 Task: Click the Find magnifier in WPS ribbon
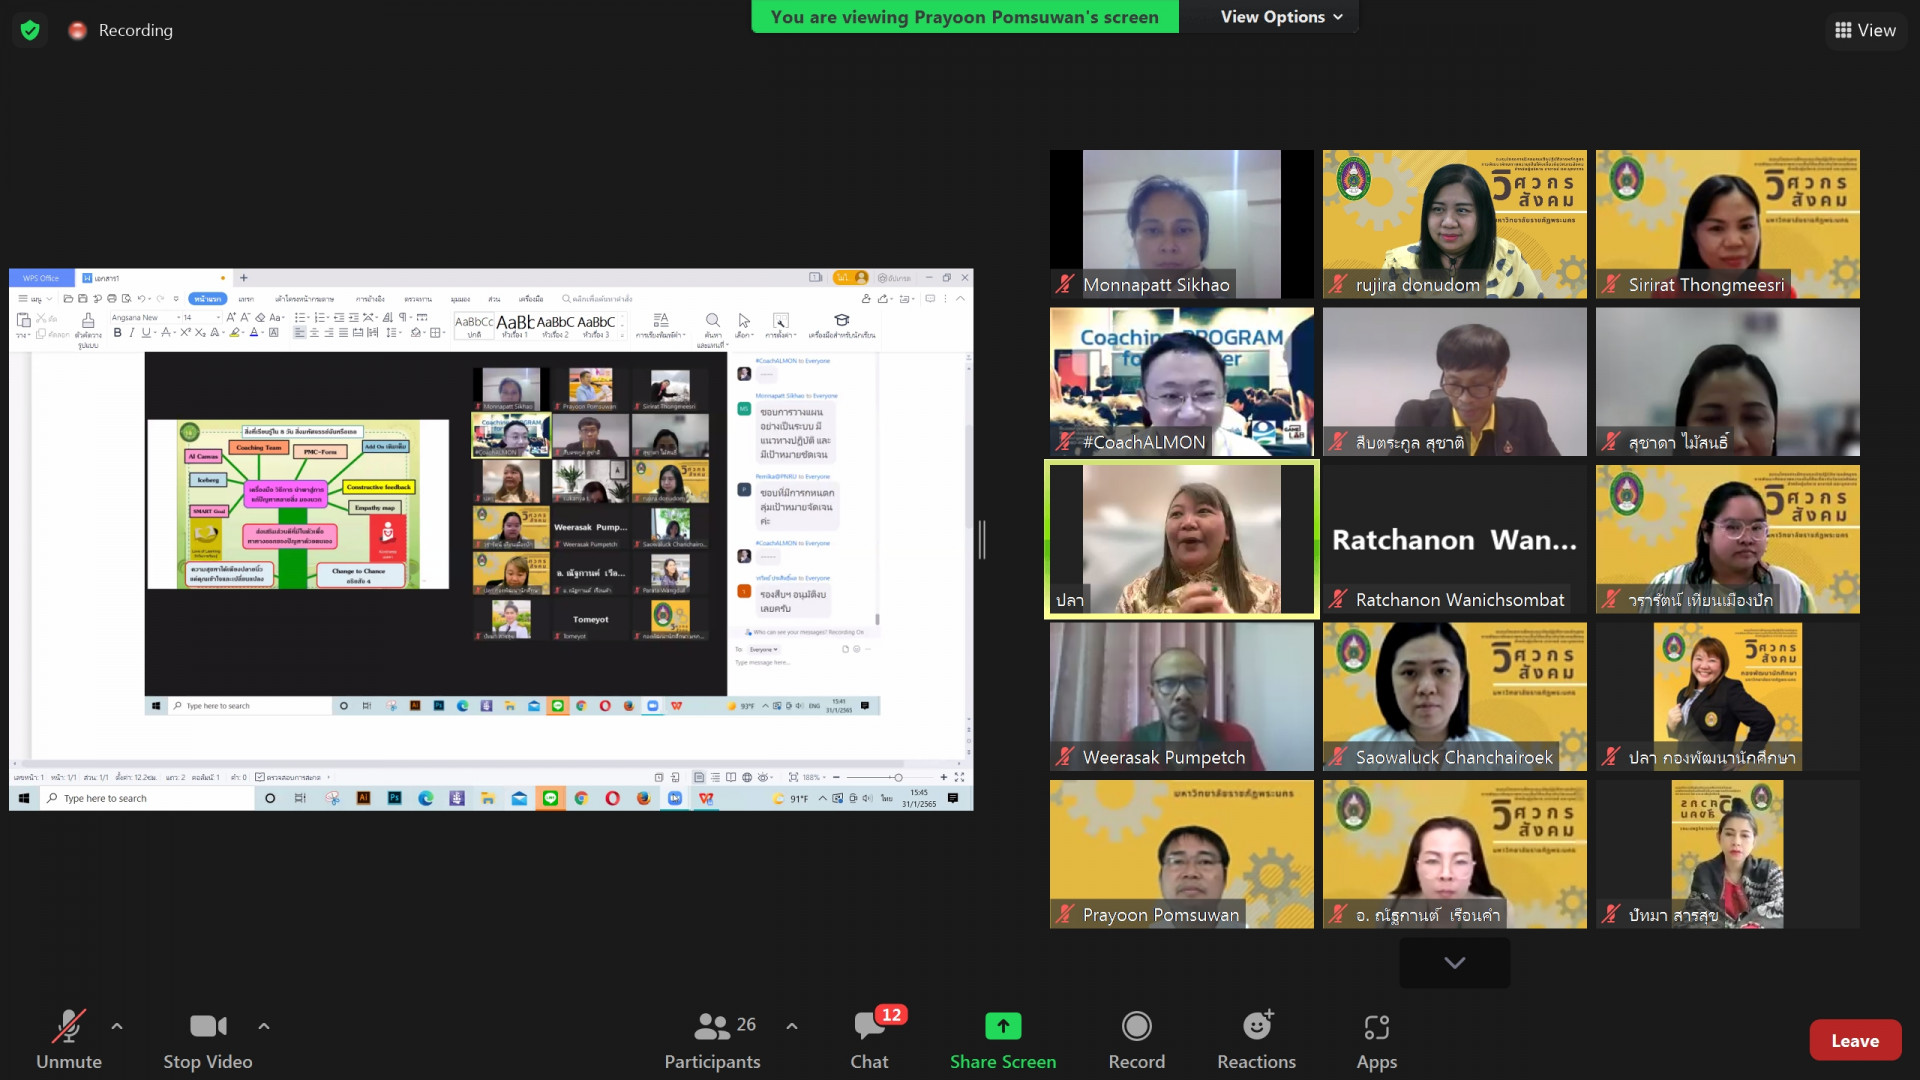[712, 321]
